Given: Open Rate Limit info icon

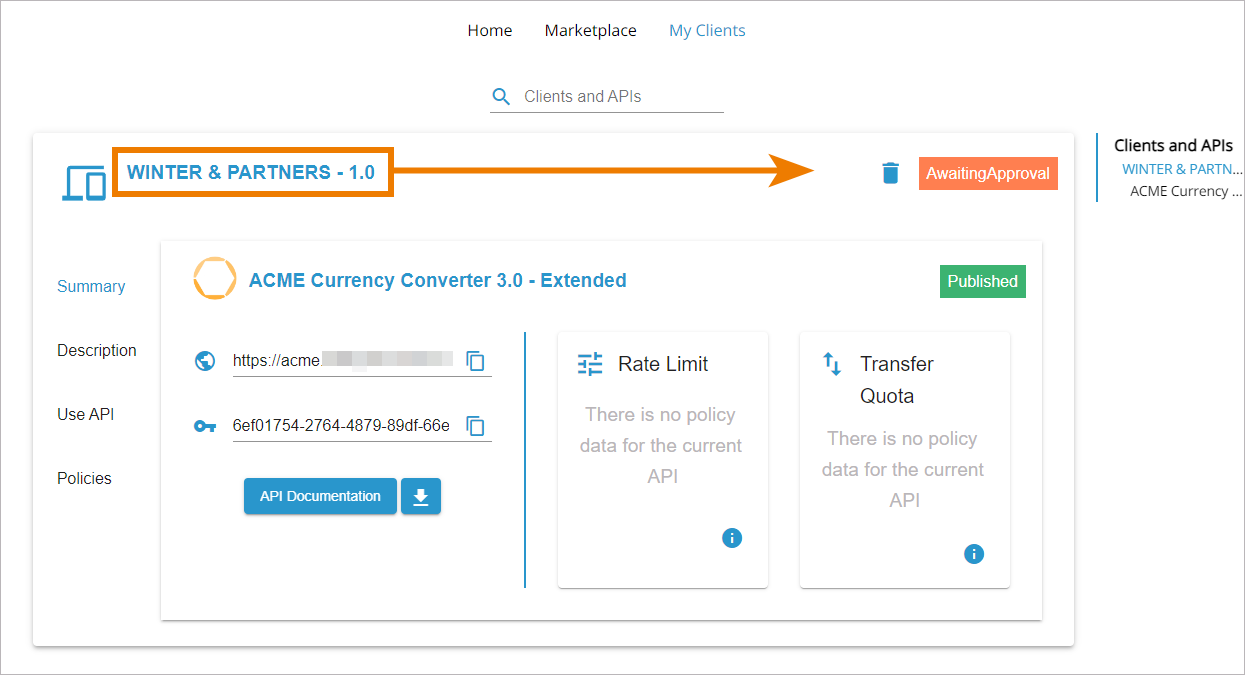Looking at the screenshot, I should click(732, 538).
